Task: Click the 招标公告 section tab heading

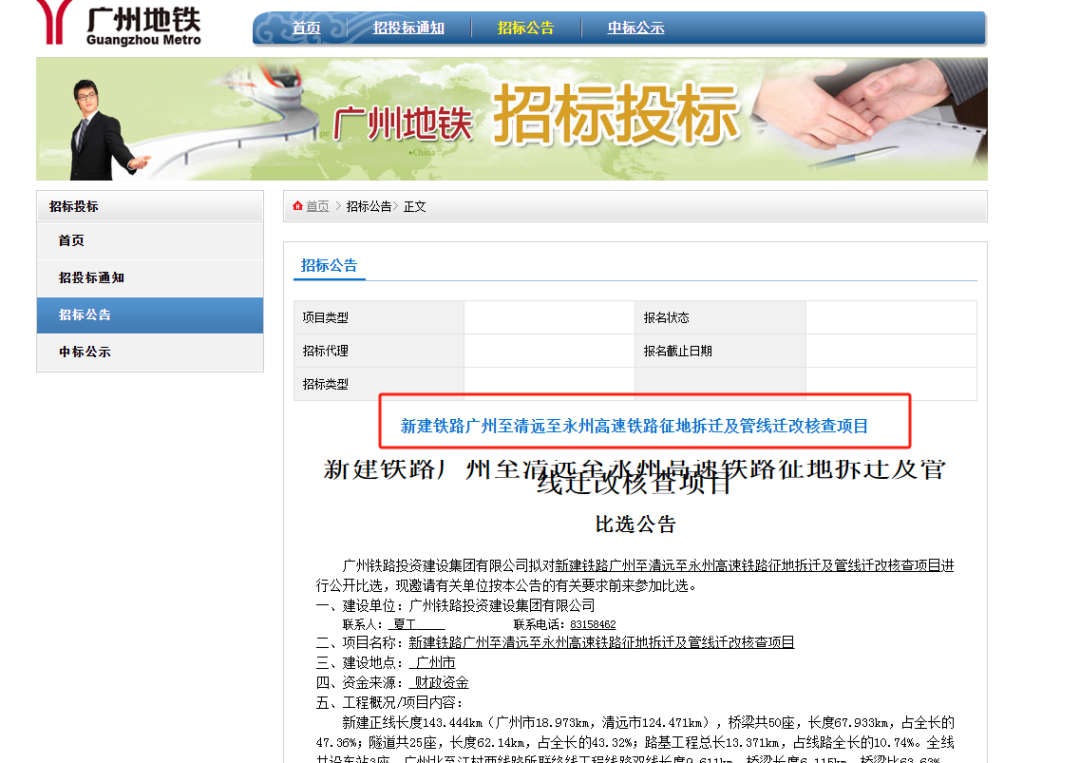Action: point(329,266)
